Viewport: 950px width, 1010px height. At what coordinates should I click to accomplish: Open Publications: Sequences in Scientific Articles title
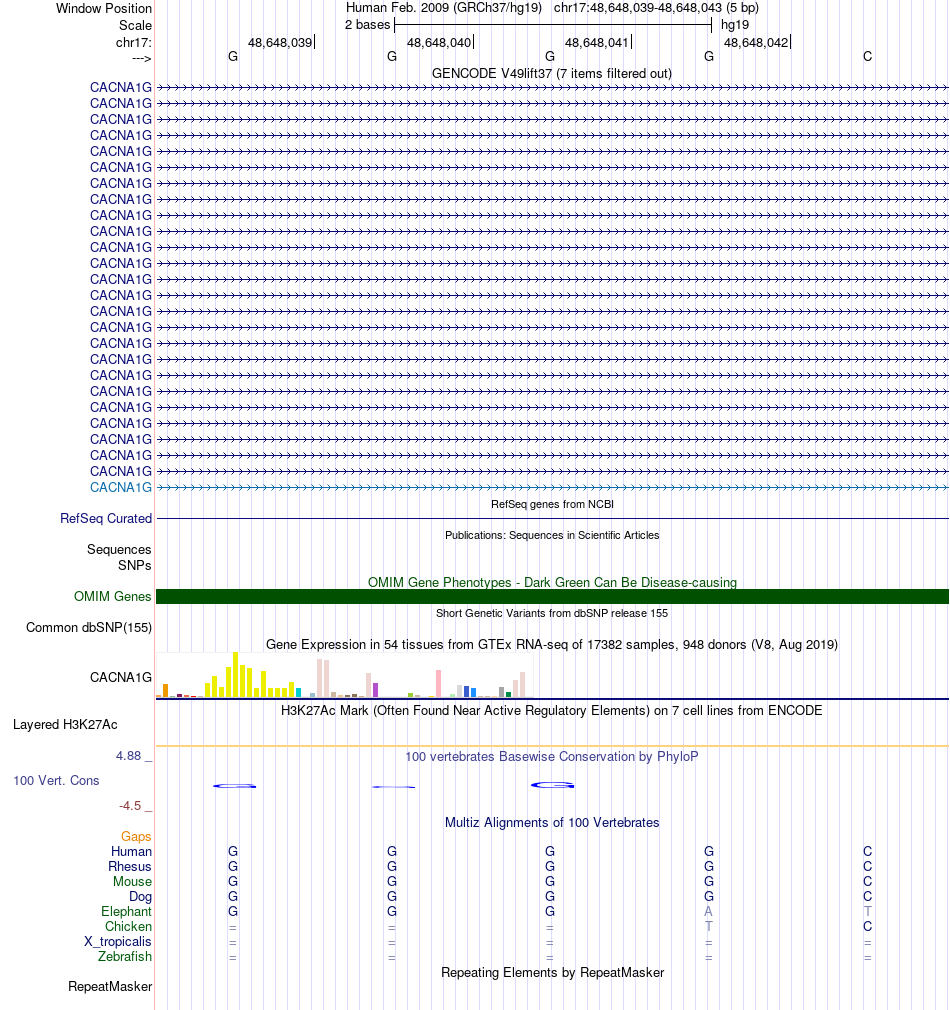(x=552, y=535)
